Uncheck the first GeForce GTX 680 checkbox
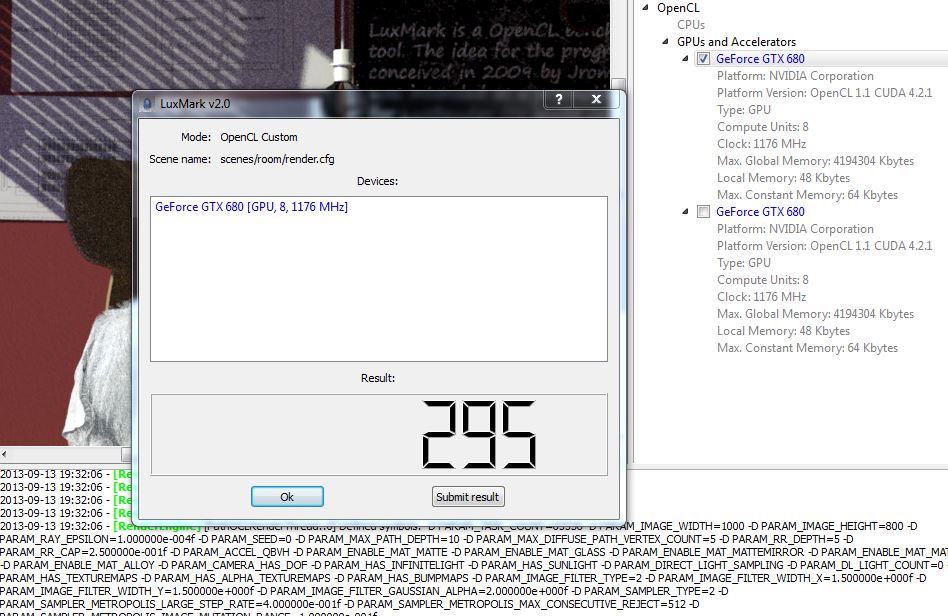 point(703,59)
